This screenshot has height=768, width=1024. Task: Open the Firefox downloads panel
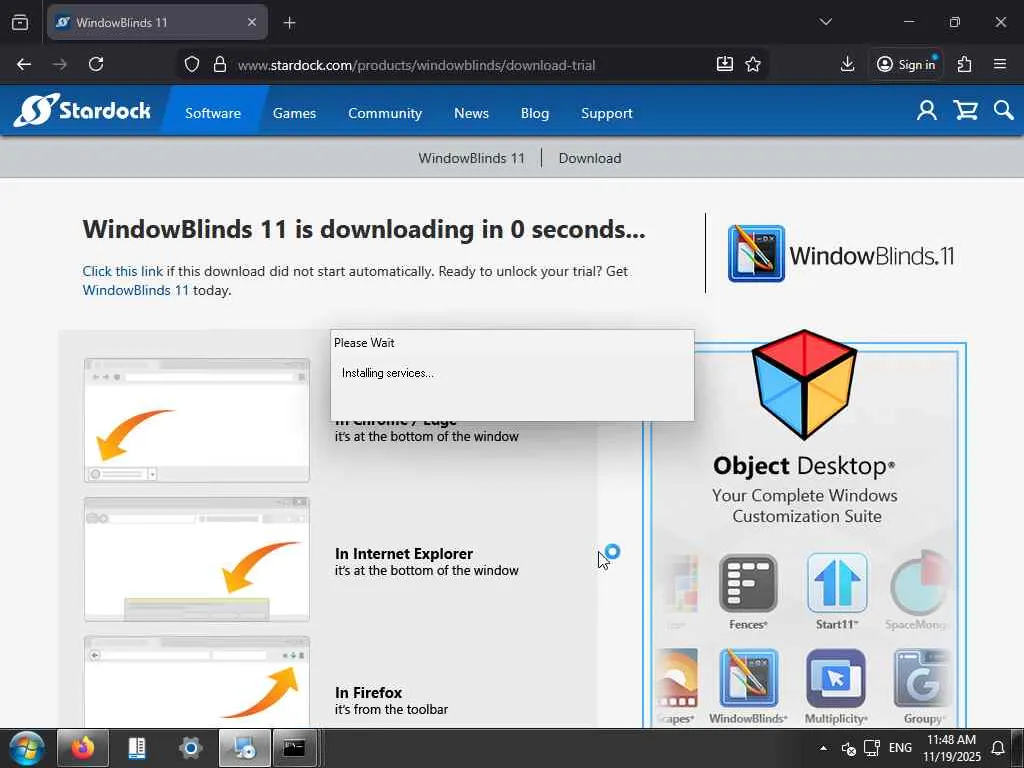(x=847, y=64)
